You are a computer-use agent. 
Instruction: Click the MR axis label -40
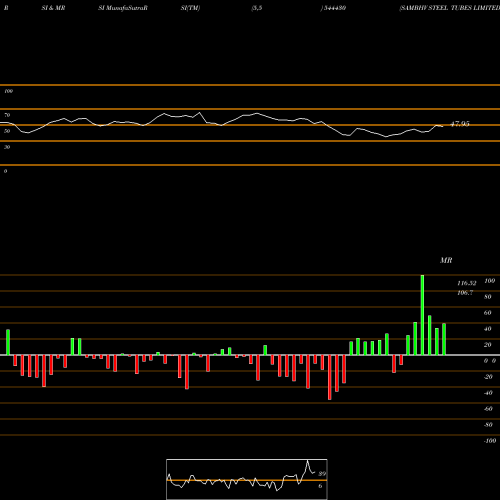[488, 393]
